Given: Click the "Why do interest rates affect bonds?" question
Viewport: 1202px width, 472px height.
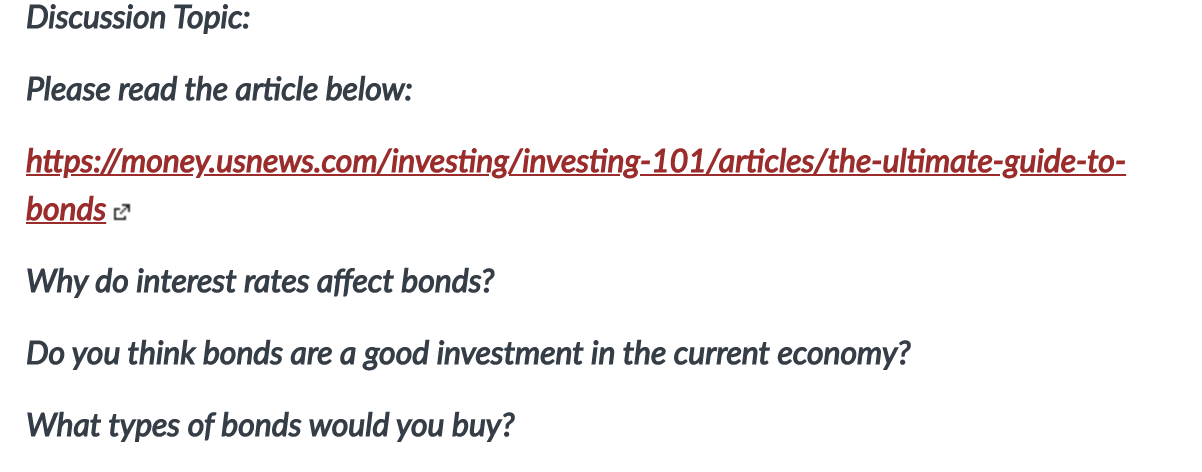Looking at the screenshot, I should click(260, 283).
